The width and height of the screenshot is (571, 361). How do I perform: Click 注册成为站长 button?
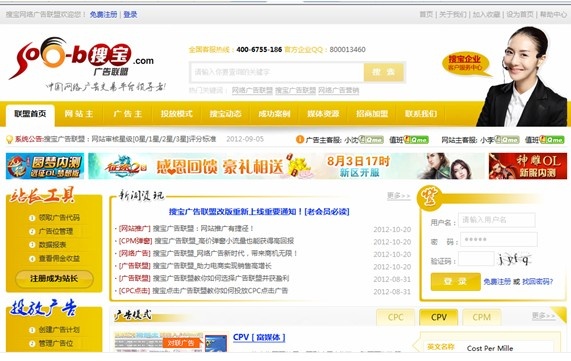pos(54,279)
